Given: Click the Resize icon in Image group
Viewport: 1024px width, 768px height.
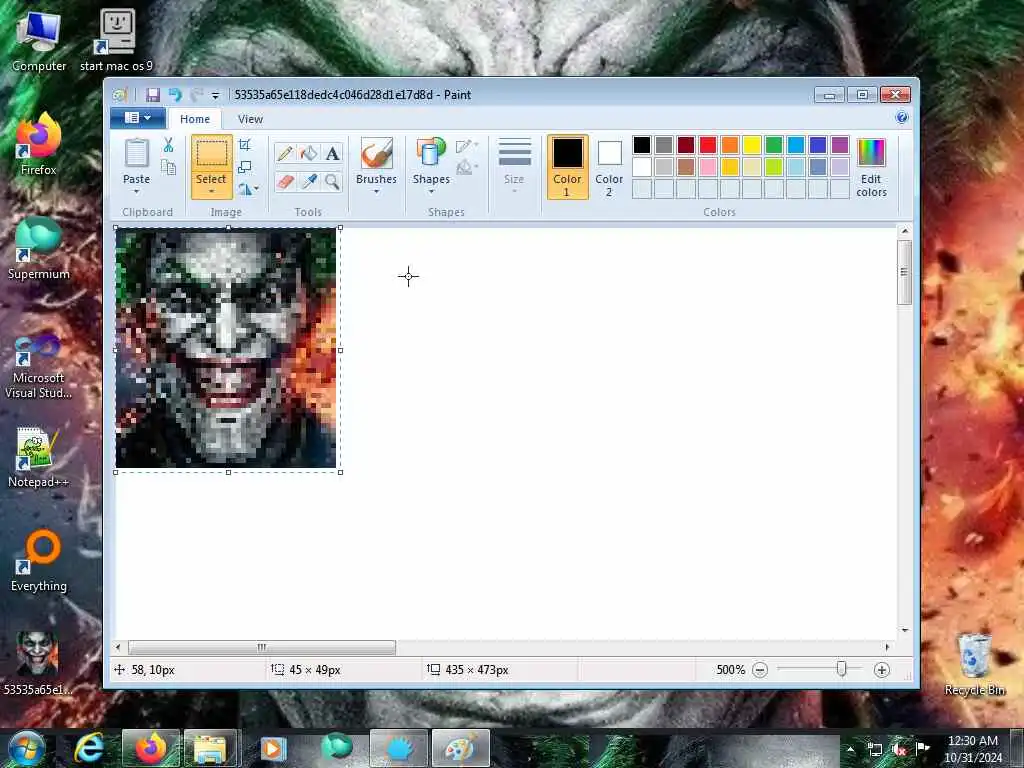Looking at the screenshot, I should click(245, 167).
